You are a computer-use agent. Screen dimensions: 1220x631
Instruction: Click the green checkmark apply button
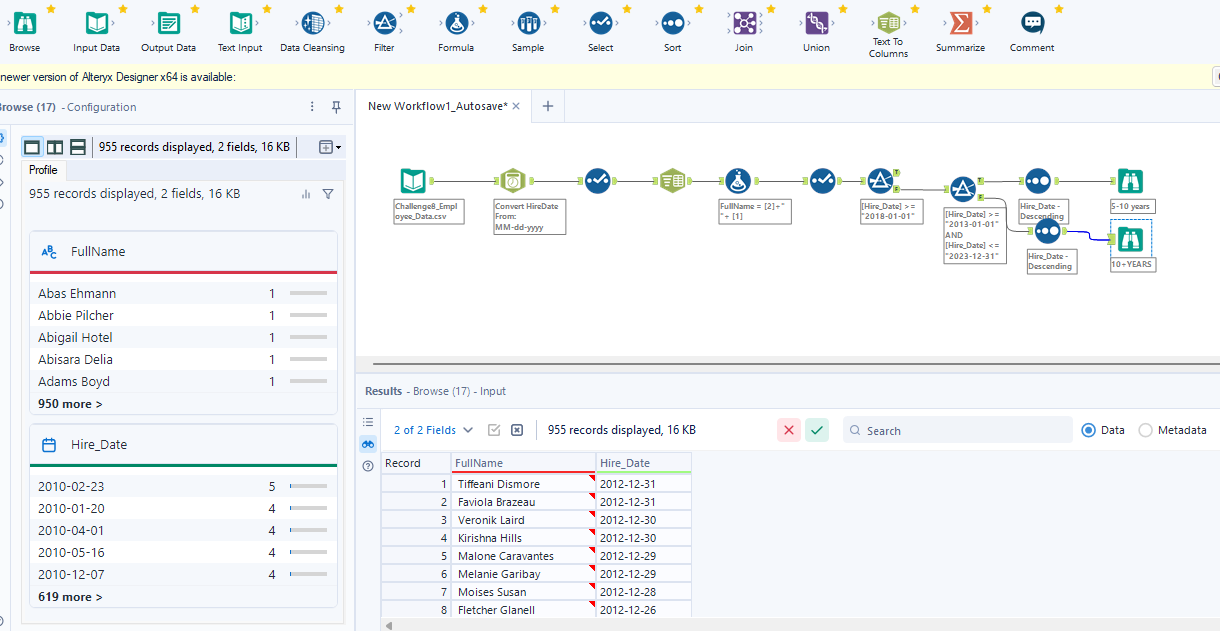[x=817, y=430]
